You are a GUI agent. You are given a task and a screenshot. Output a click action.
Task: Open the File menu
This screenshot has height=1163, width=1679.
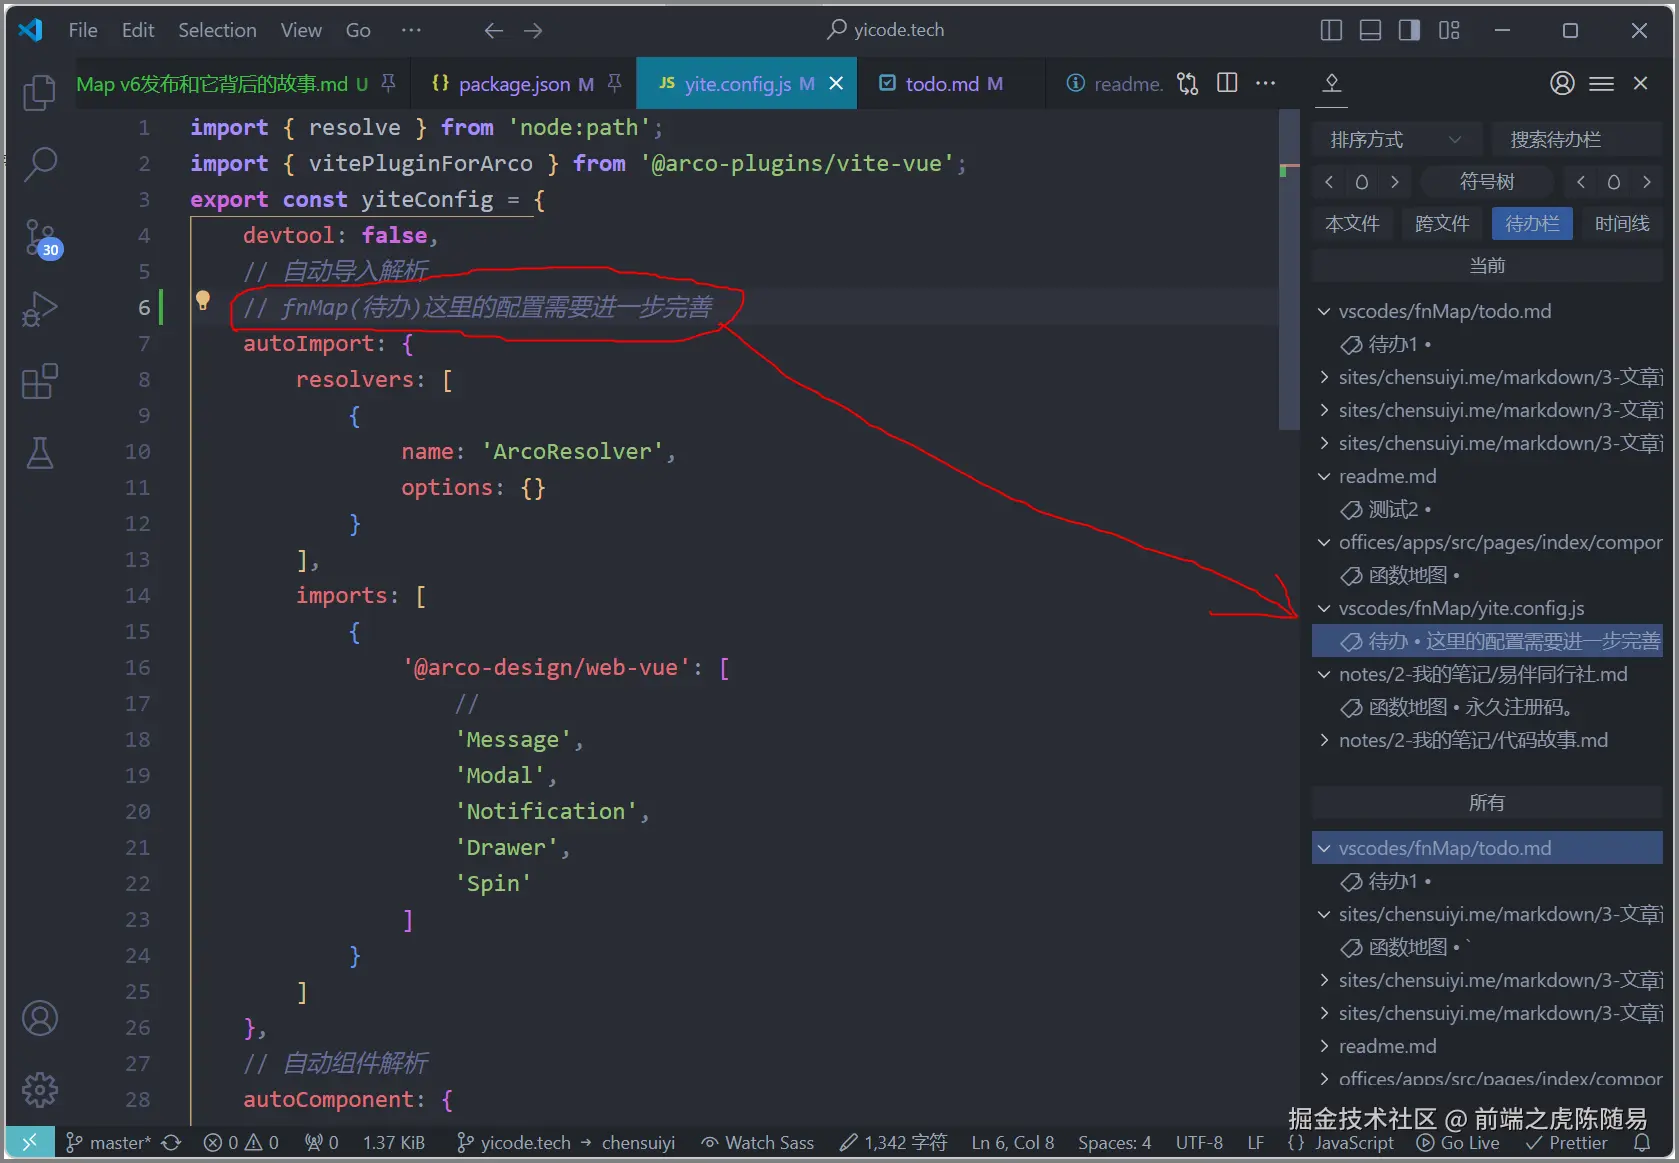83,31
